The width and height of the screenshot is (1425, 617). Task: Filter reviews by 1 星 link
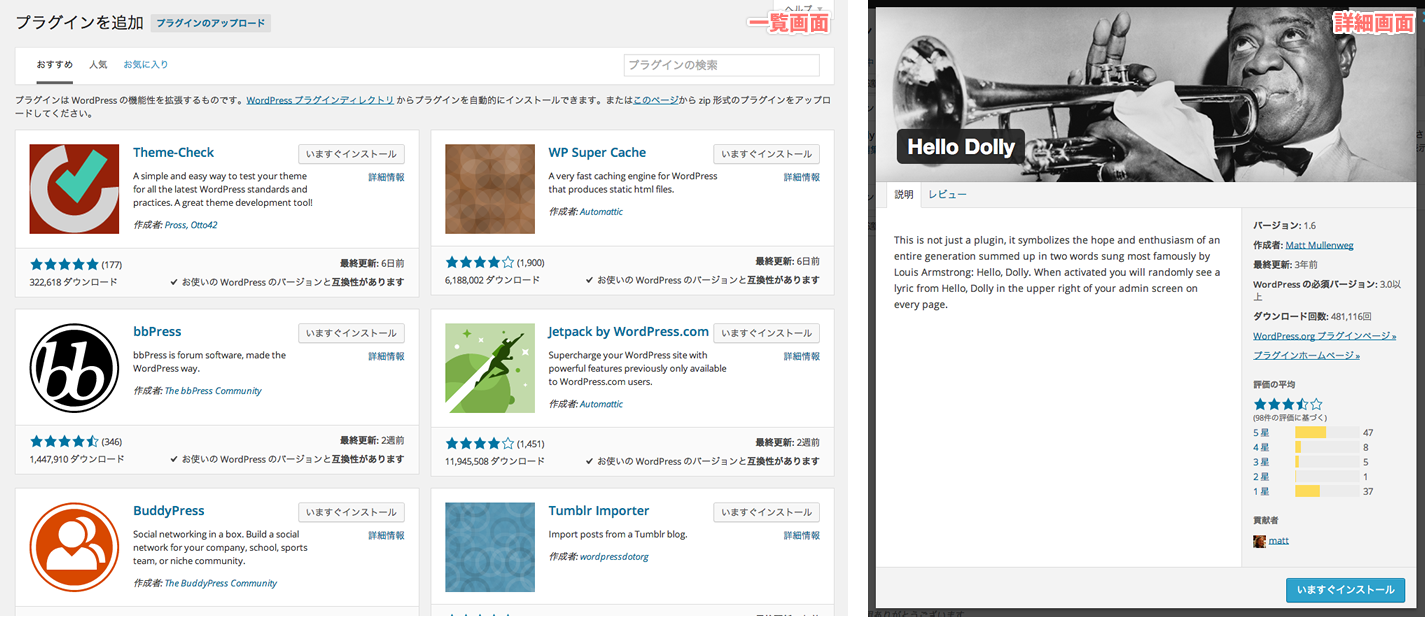1261,491
